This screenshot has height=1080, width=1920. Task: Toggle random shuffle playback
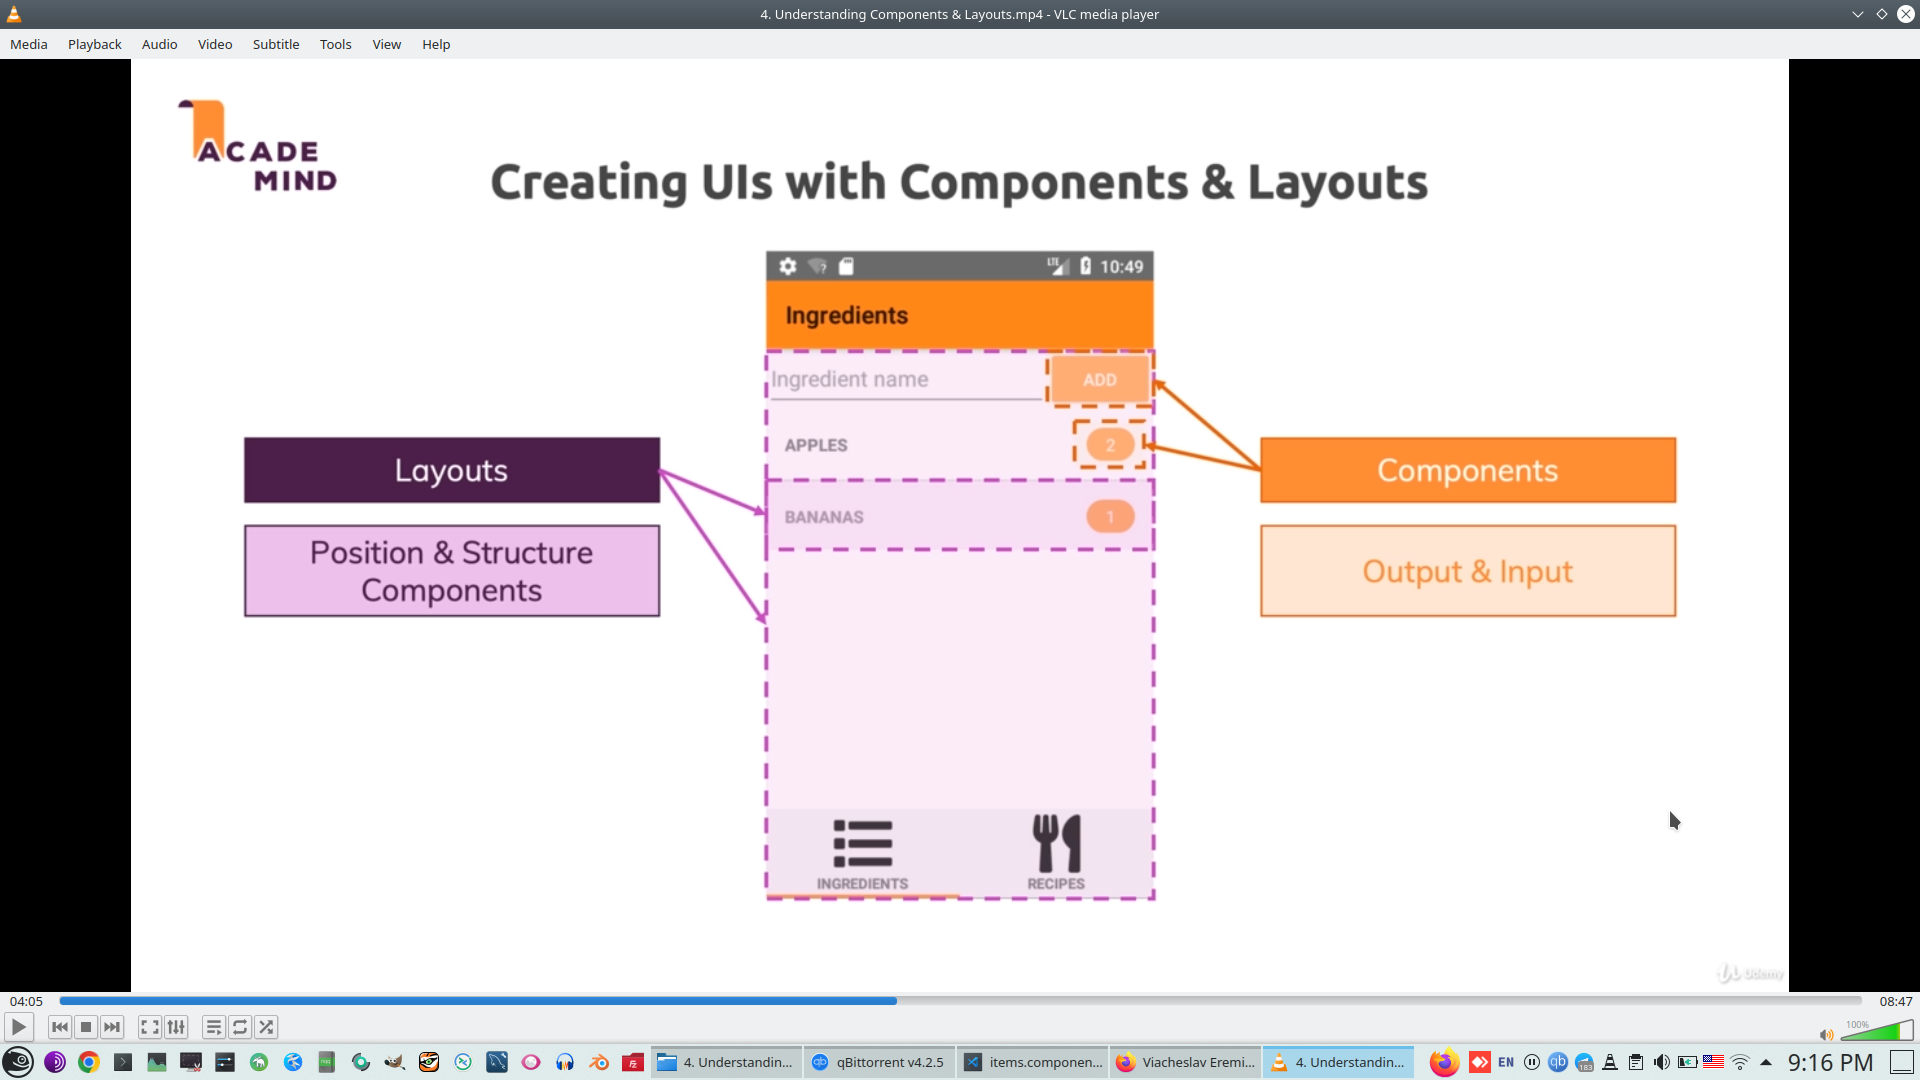click(266, 1027)
